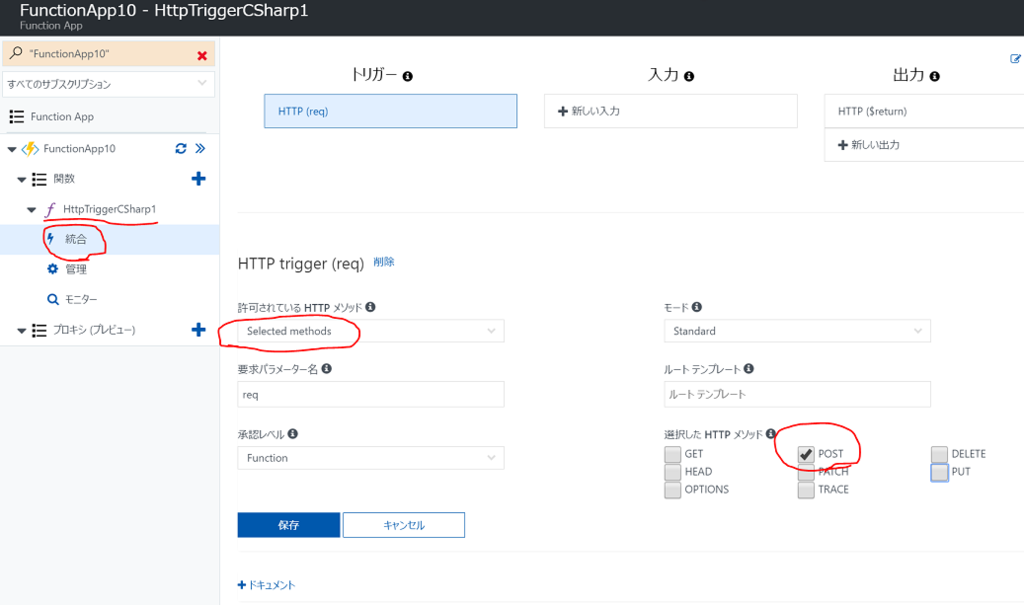The image size is (1024, 605).
Task: Click the モニター magnifier icon
Action: click(x=53, y=299)
